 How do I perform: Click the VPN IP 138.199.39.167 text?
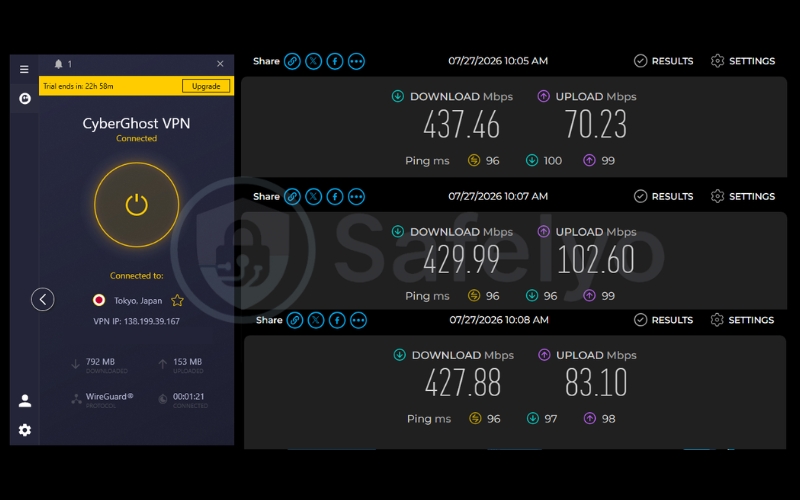point(136,321)
